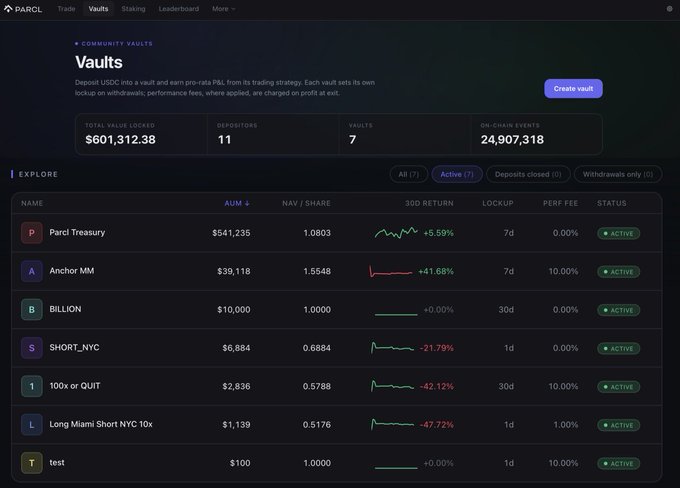Click the $39,118 AUM value
Image resolution: width=680 pixels, height=488 pixels.
click(x=234, y=271)
